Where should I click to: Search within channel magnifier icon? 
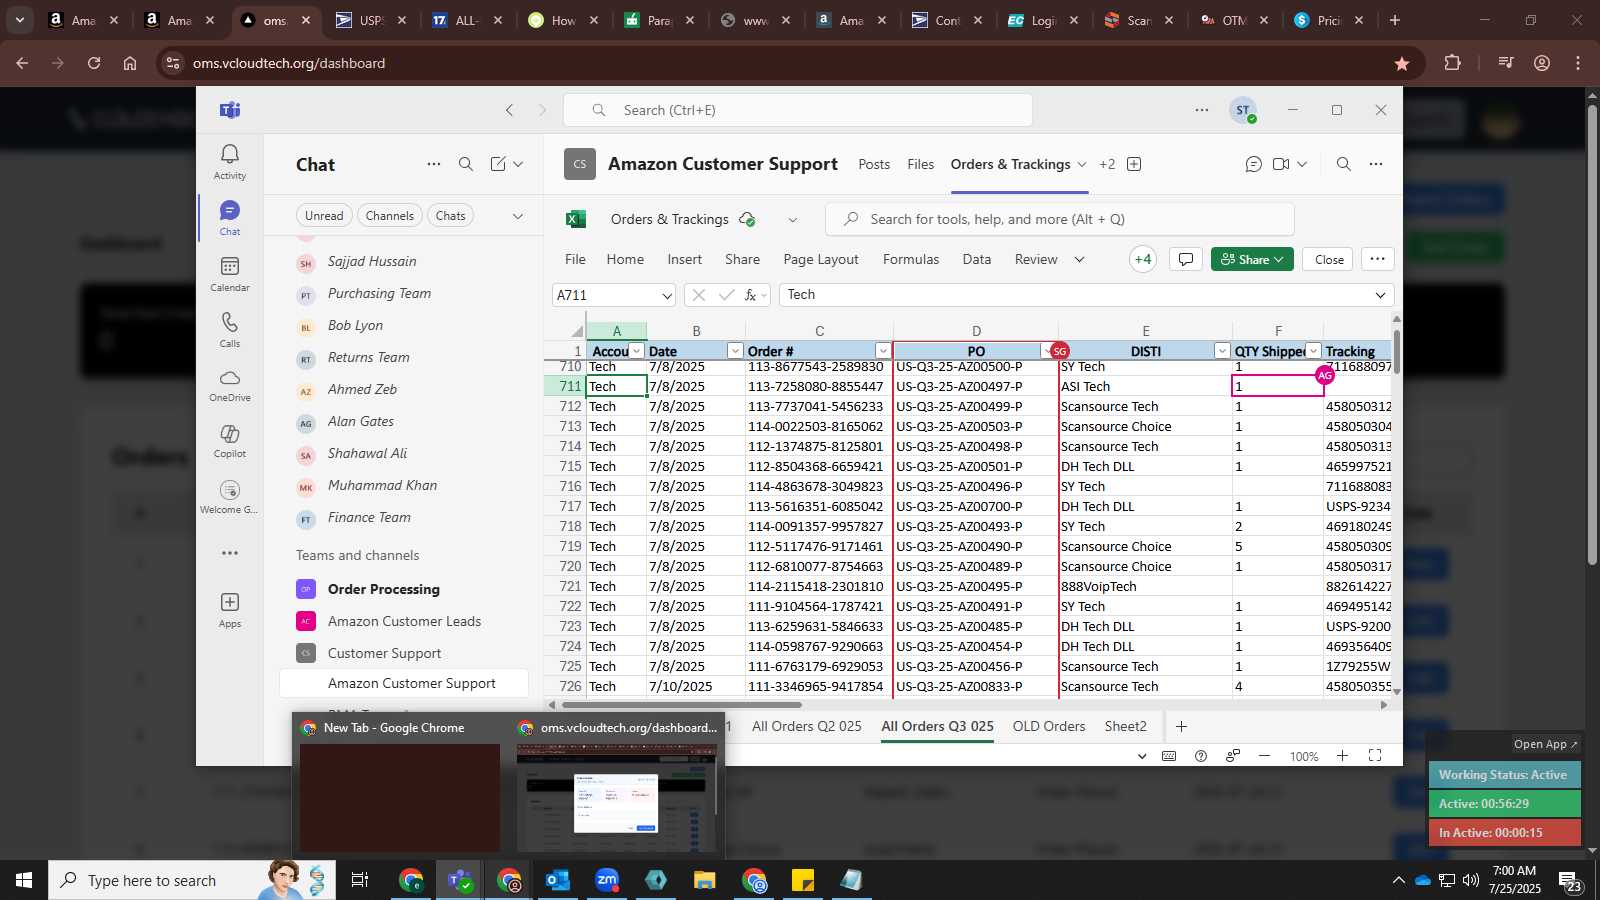click(1344, 164)
